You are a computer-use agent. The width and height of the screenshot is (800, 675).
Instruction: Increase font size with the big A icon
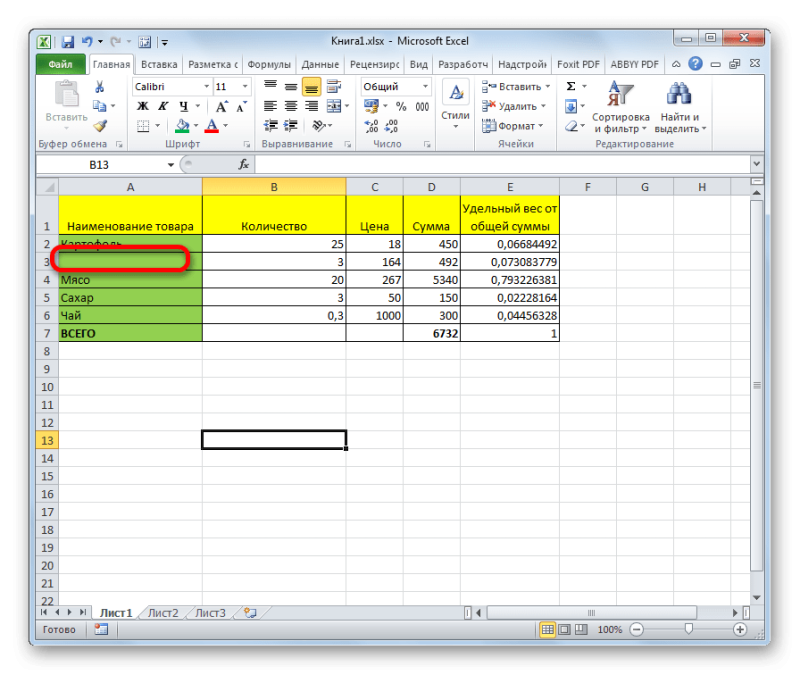pyautogui.click(x=221, y=107)
